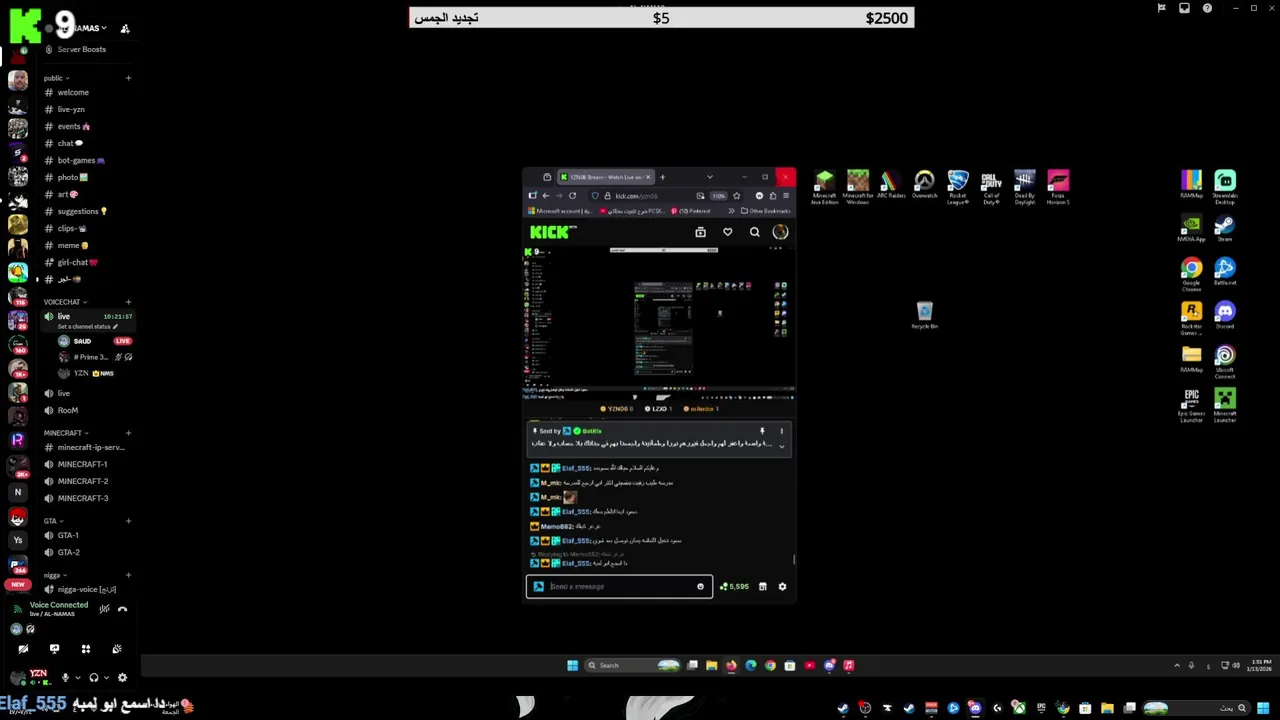Disconnect from the voice channel

122,609
